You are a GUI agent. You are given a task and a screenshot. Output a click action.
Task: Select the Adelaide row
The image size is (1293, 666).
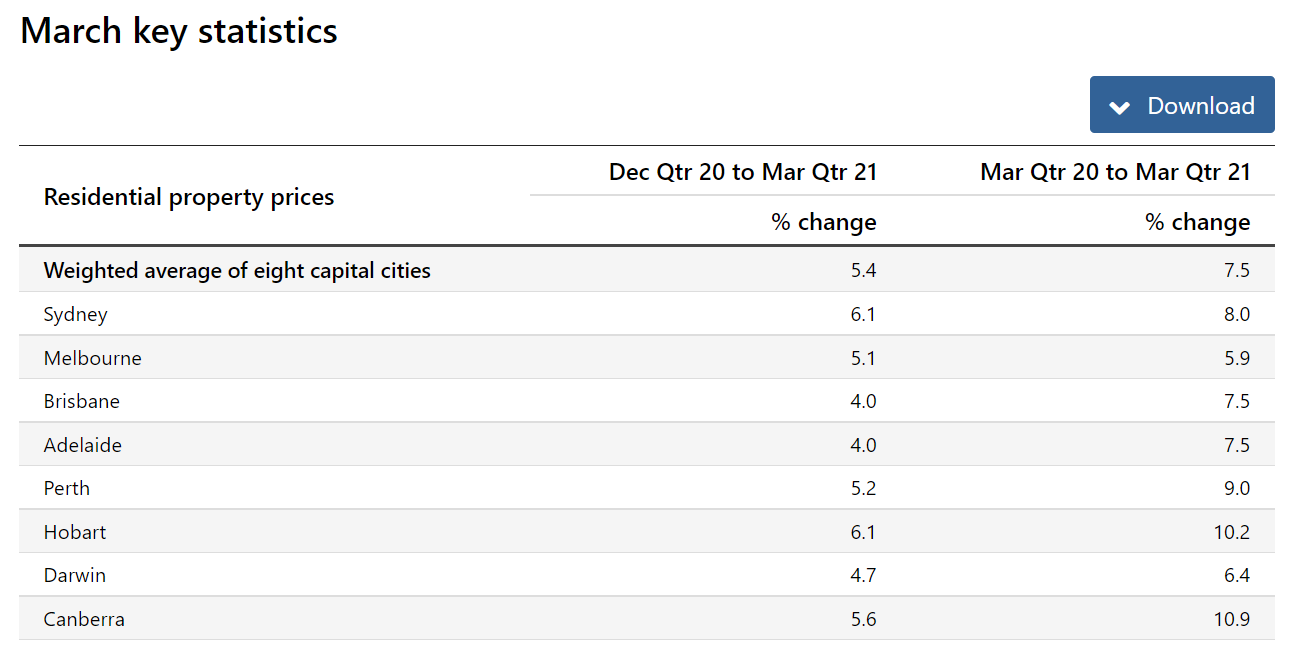point(82,444)
